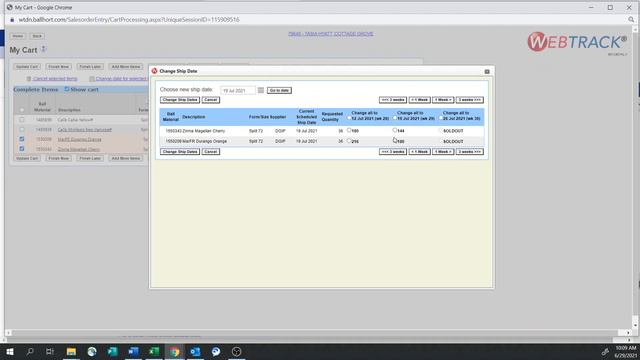Click lower Cancel button in dialog
Screen dimensions: 640x360
[211, 152]
